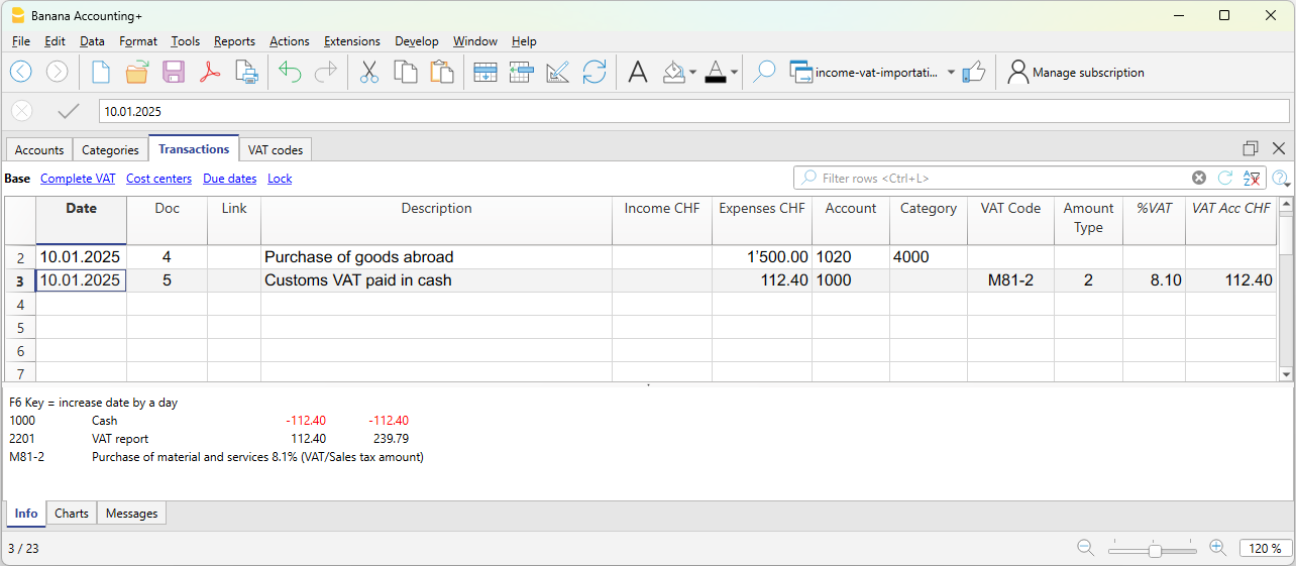Zoom out with the minus magnifier
The image size is (1296, 566).
[x=1085, y=548]
